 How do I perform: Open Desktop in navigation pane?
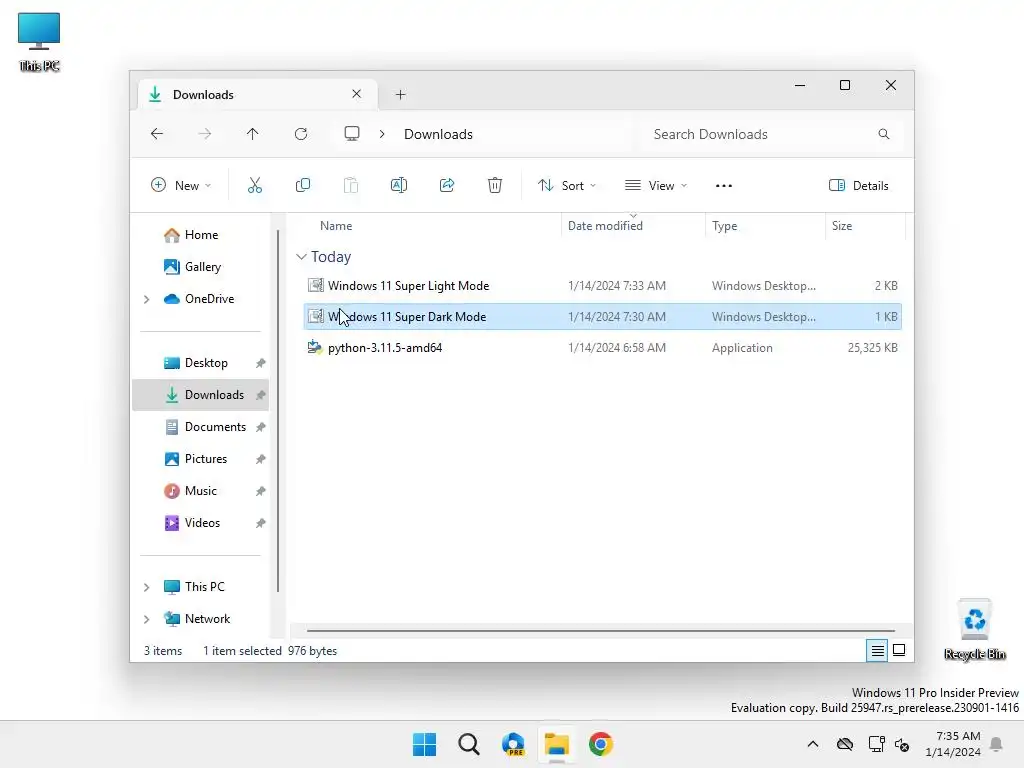click(x=206, y=362)
